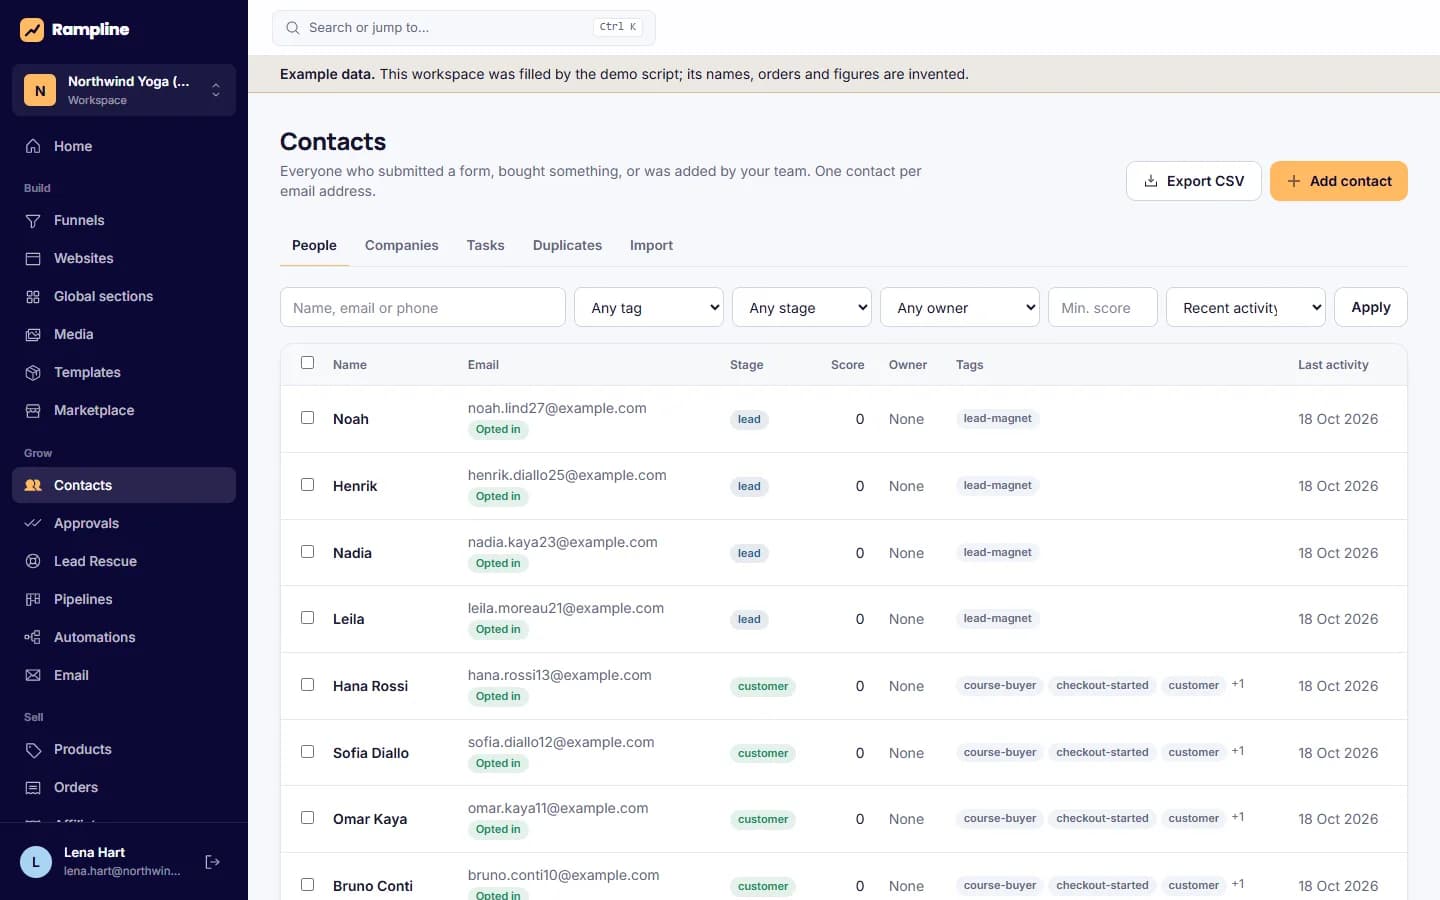Open the Any owner dropdown
The image size is (1440, 900).
point(960,307)
